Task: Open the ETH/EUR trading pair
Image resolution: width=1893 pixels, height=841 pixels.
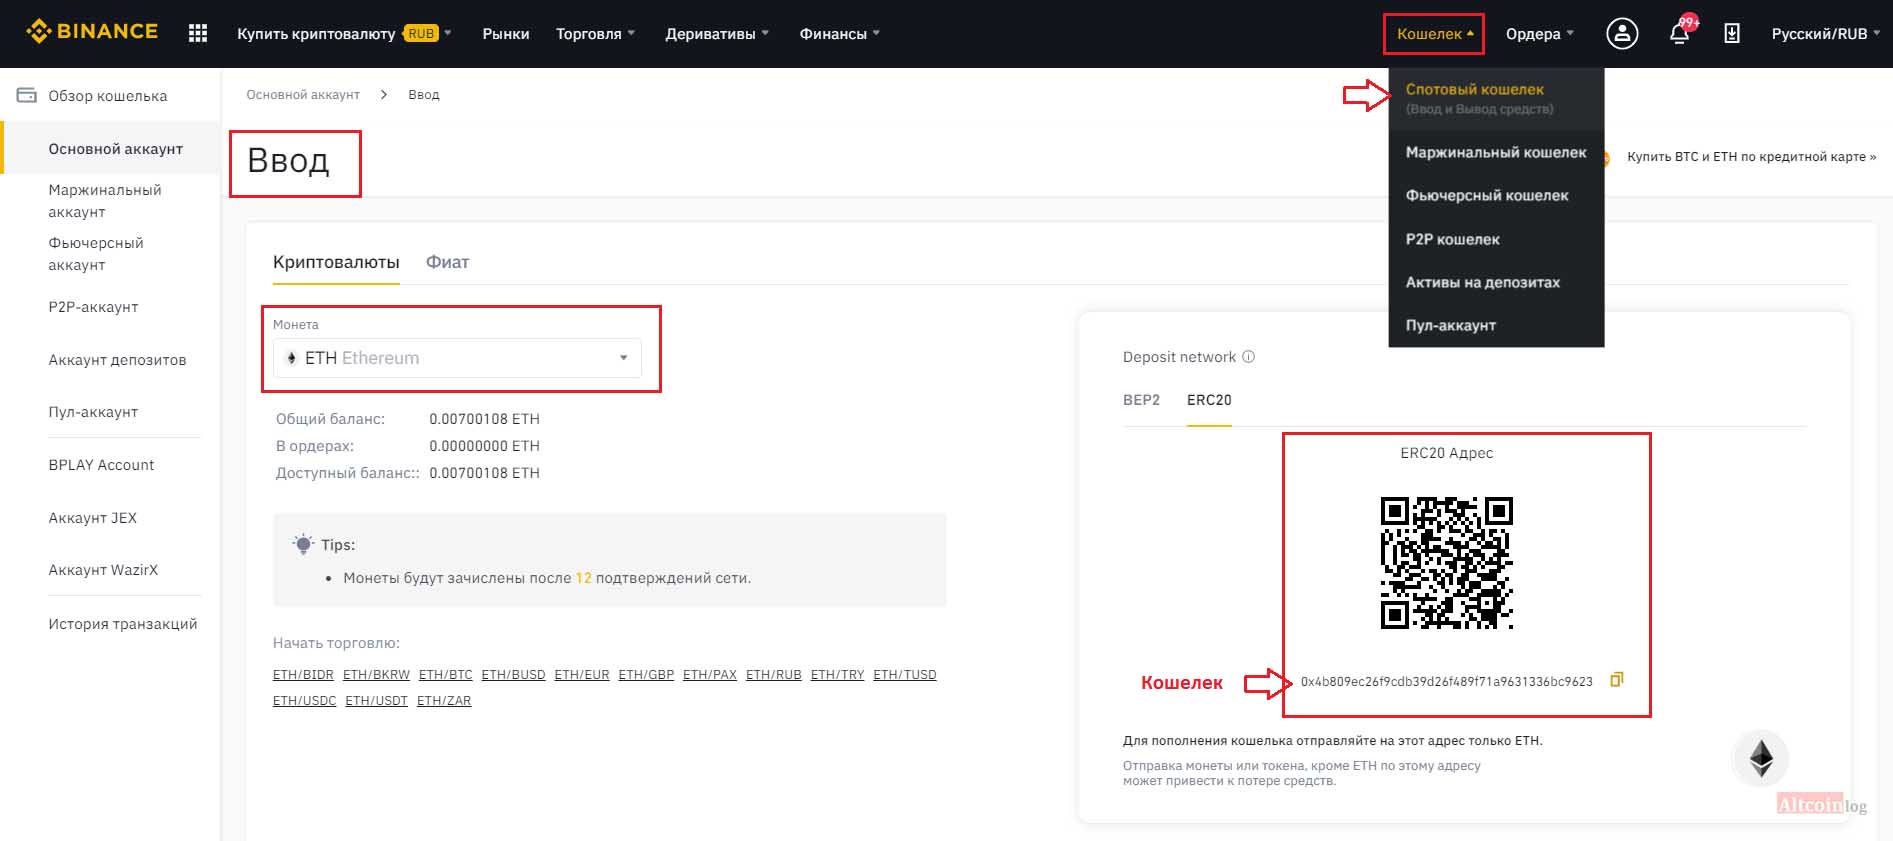Action: (x=582, y=675)
